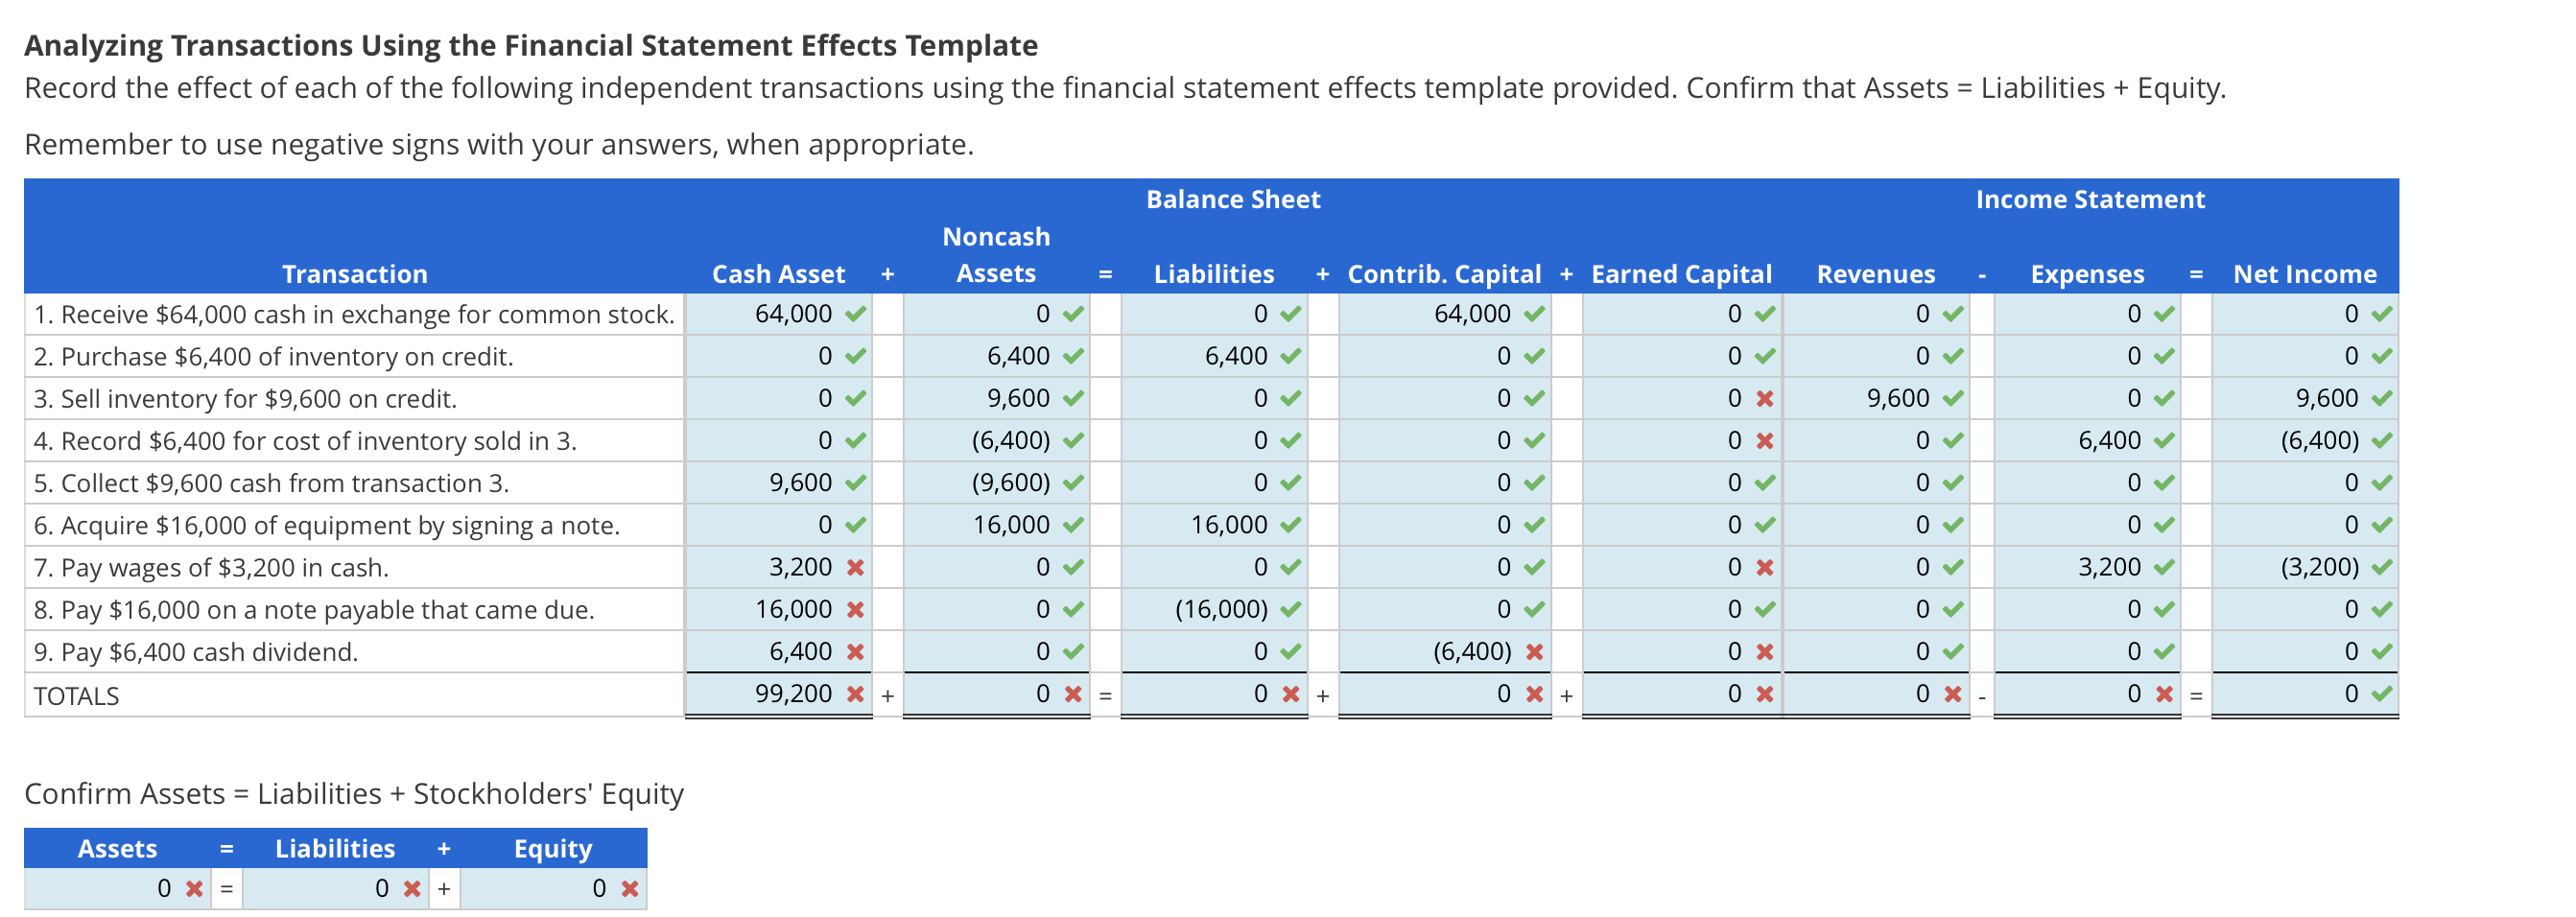The height and width of the screenshot is (917, 2576).
Task: Select the Expenses field for pay wages transaction
Action: coord(2090,566)
